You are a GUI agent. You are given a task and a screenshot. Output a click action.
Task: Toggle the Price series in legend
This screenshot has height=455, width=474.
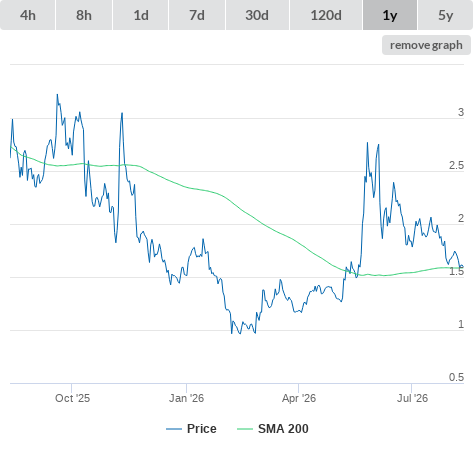(201, 429)
